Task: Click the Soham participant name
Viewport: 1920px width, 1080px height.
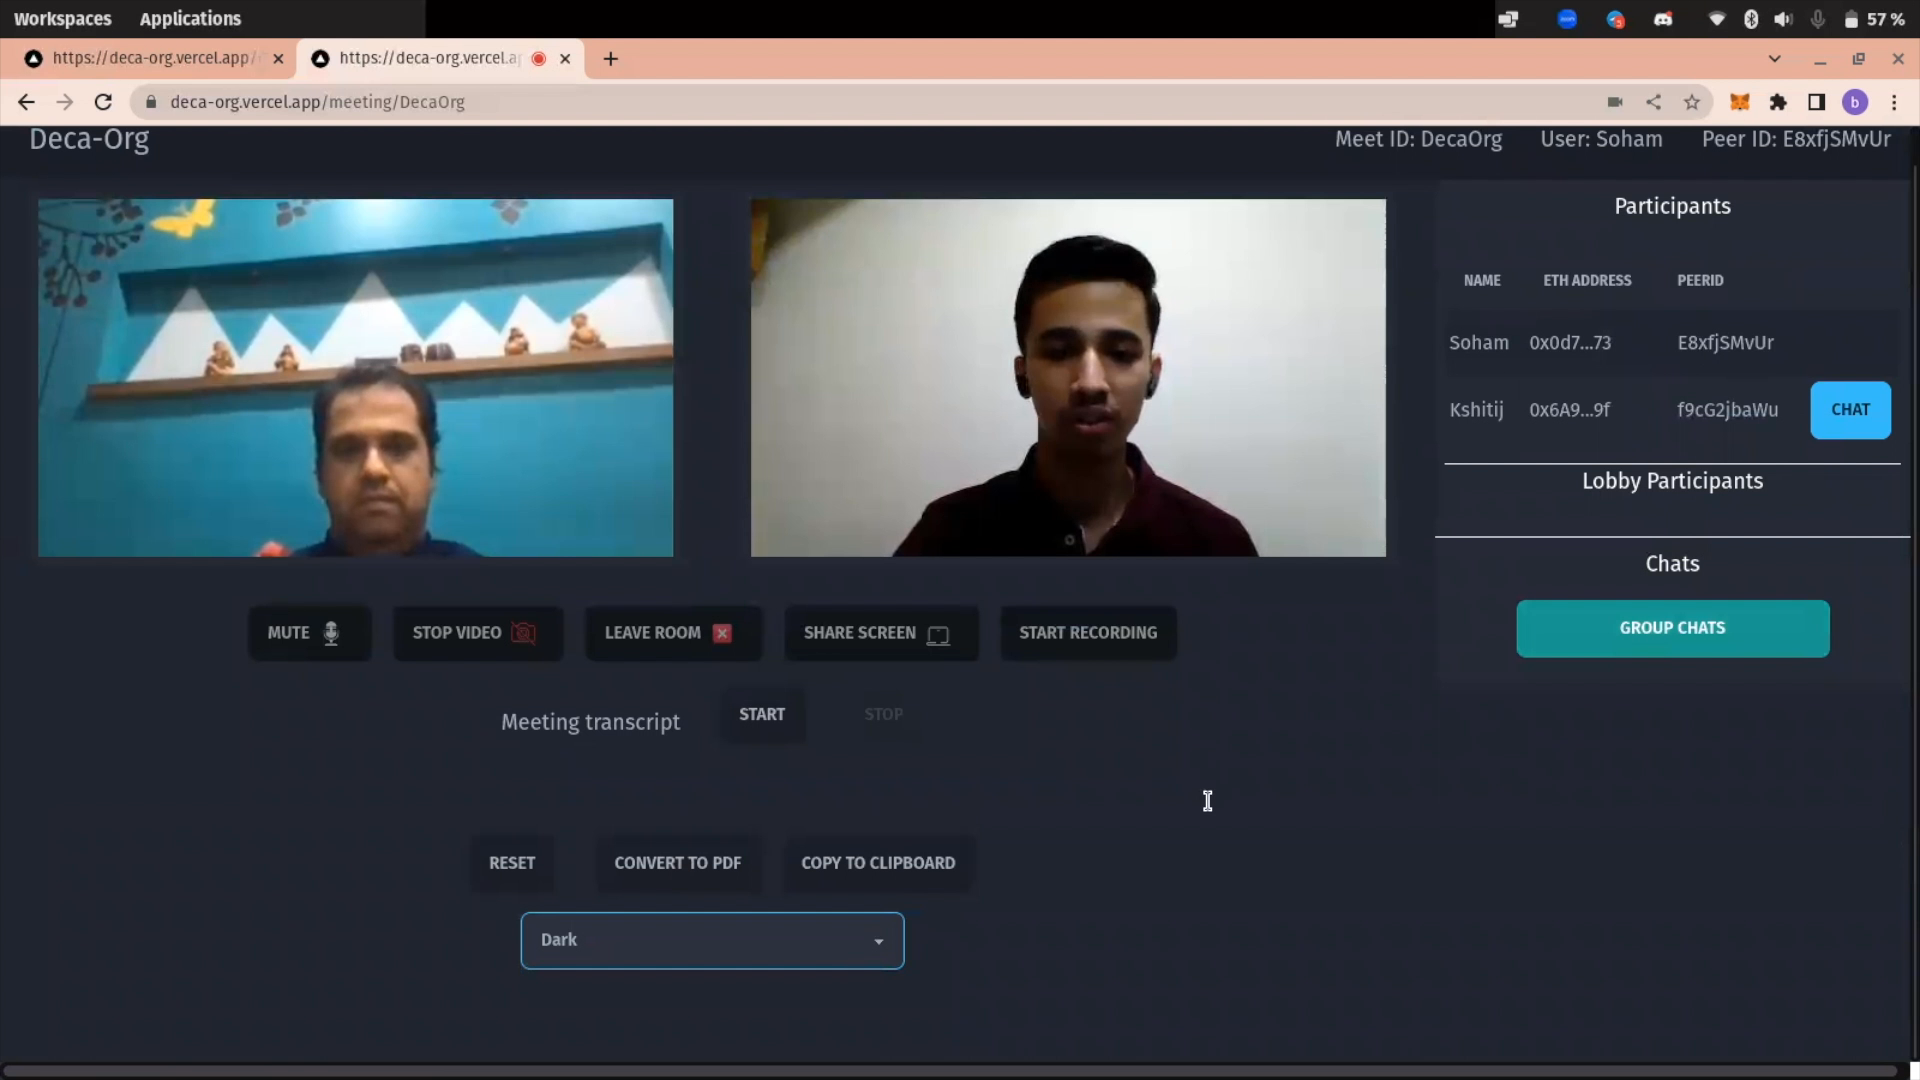Action: tap(1479, 343)
